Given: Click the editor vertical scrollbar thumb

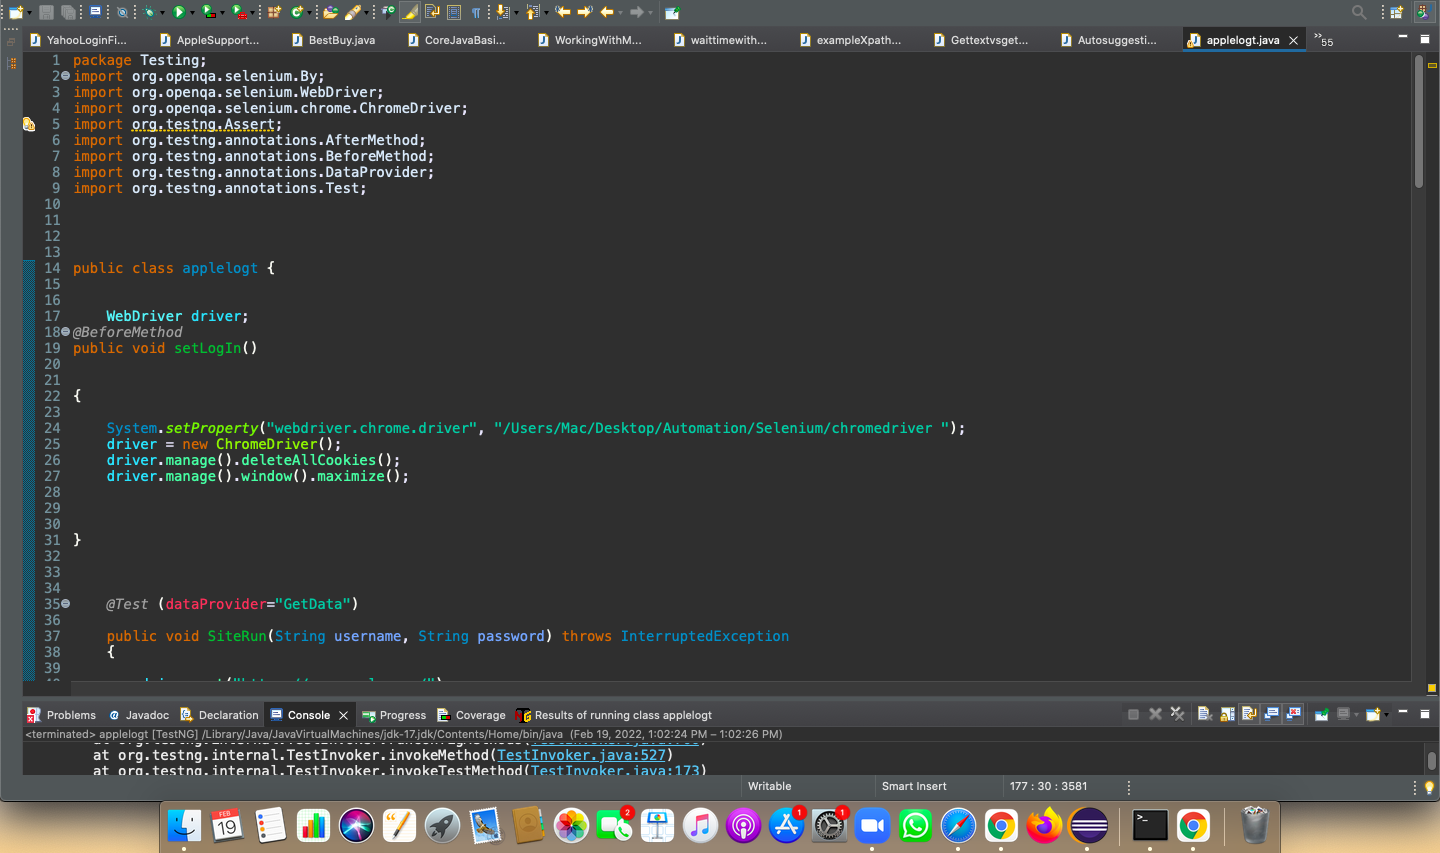Looking at the screenshot, I should click(1419, 121).
